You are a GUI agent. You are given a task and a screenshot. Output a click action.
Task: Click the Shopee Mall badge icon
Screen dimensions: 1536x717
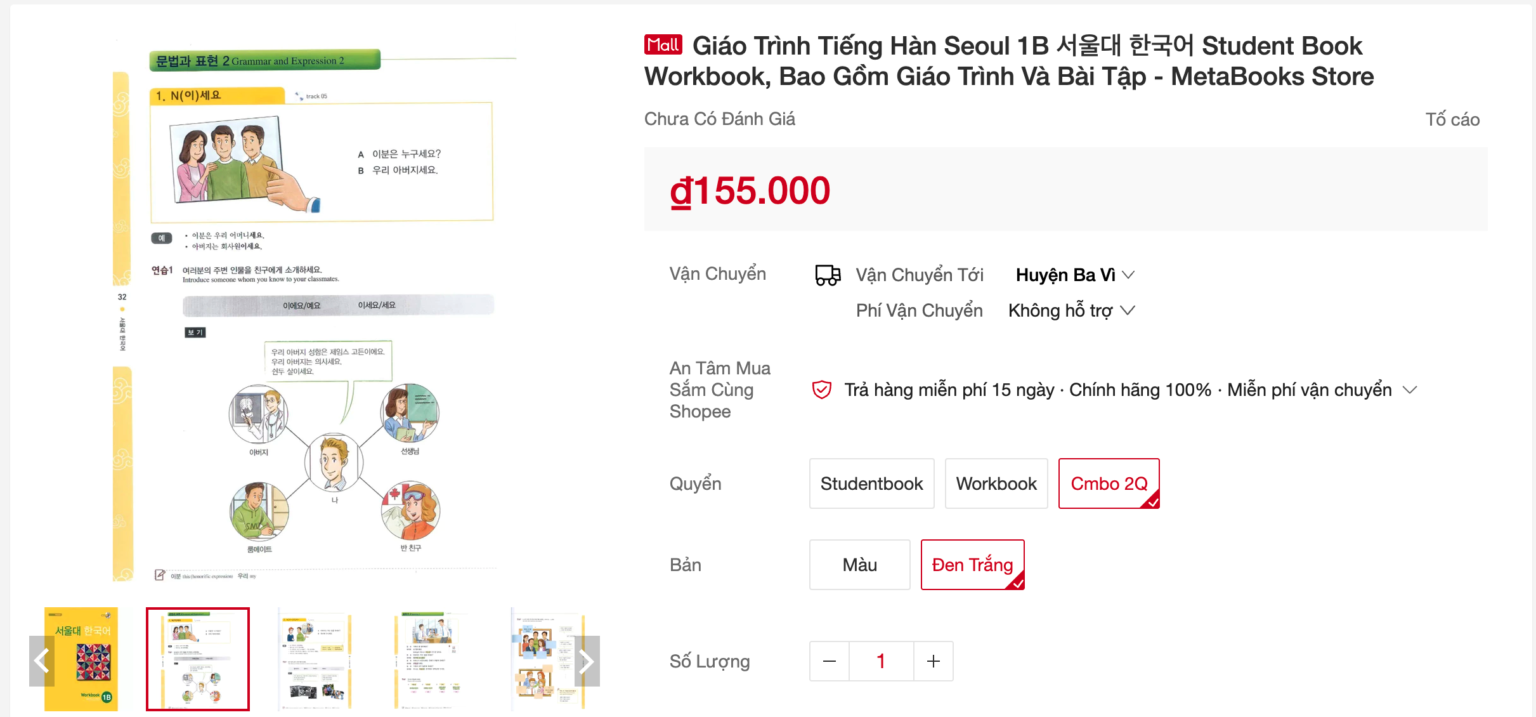(x=663, y=44)
